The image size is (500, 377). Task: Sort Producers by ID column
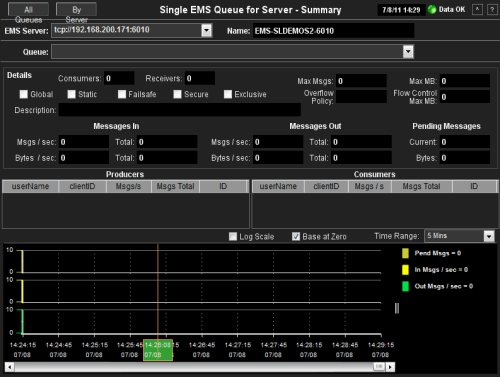(x=223, y=186)
